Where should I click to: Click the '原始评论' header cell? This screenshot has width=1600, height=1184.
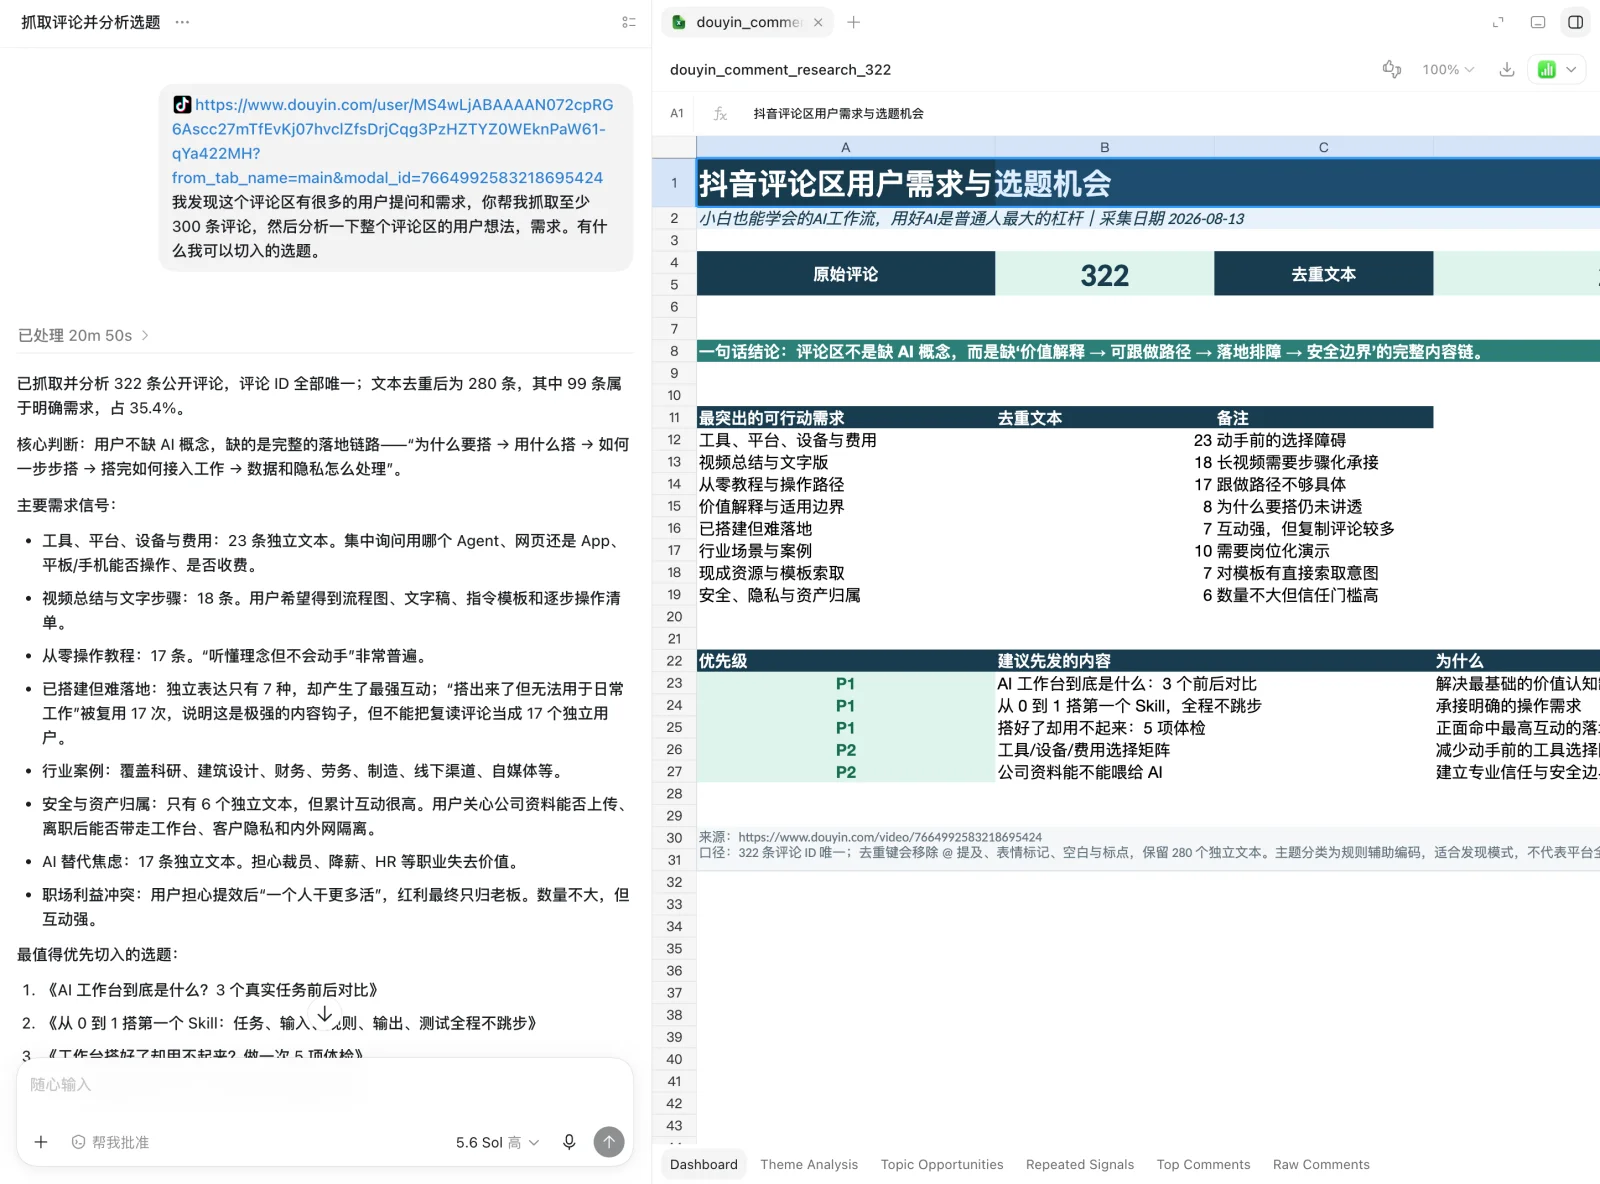coord(846,274)
